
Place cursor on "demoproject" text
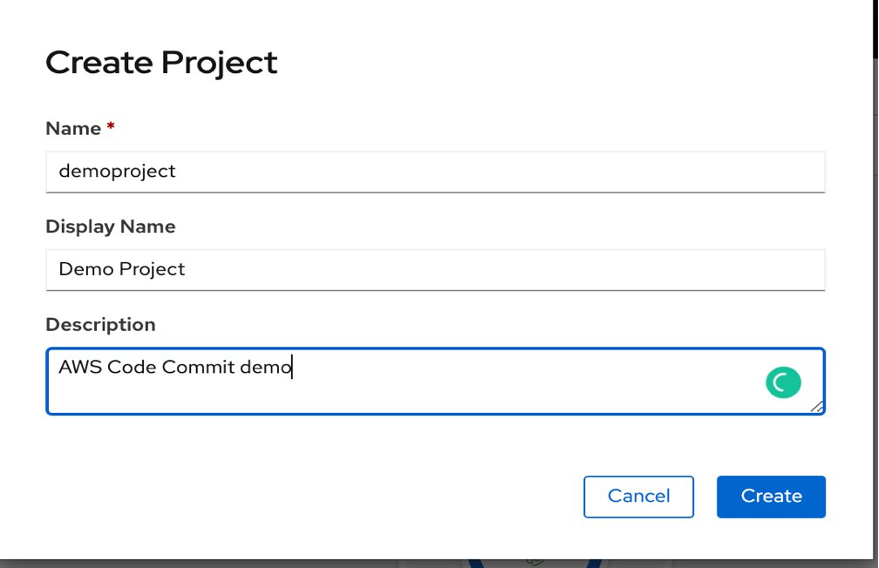point(117,171)
